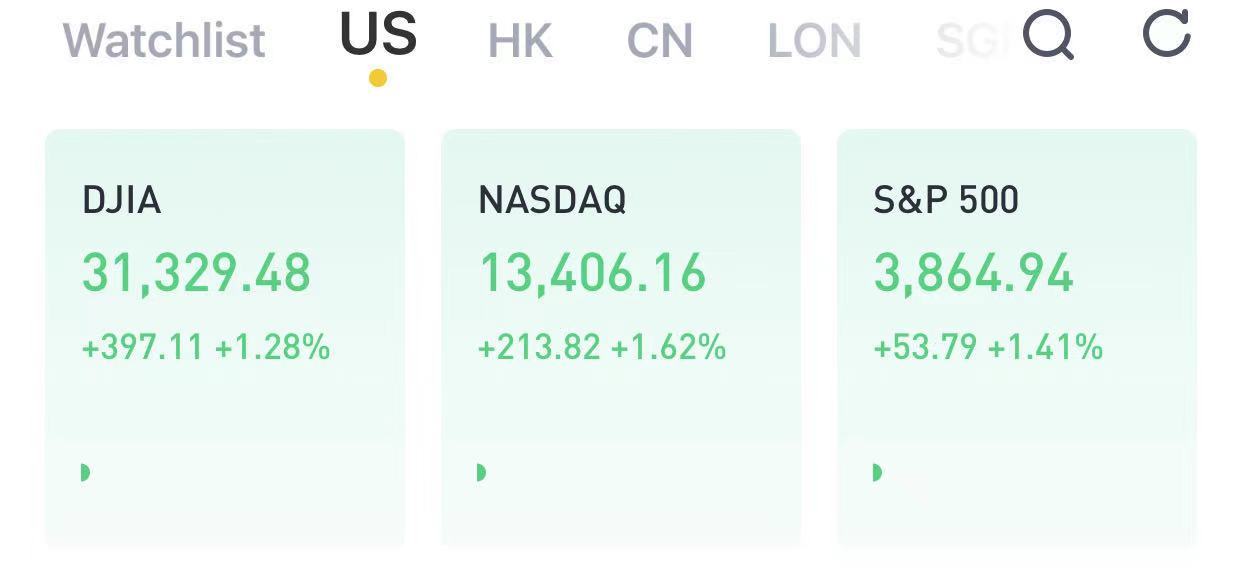Tap S&P 500 change +53.79 +1.41%

pyautogui.click(x=988, y=348)
